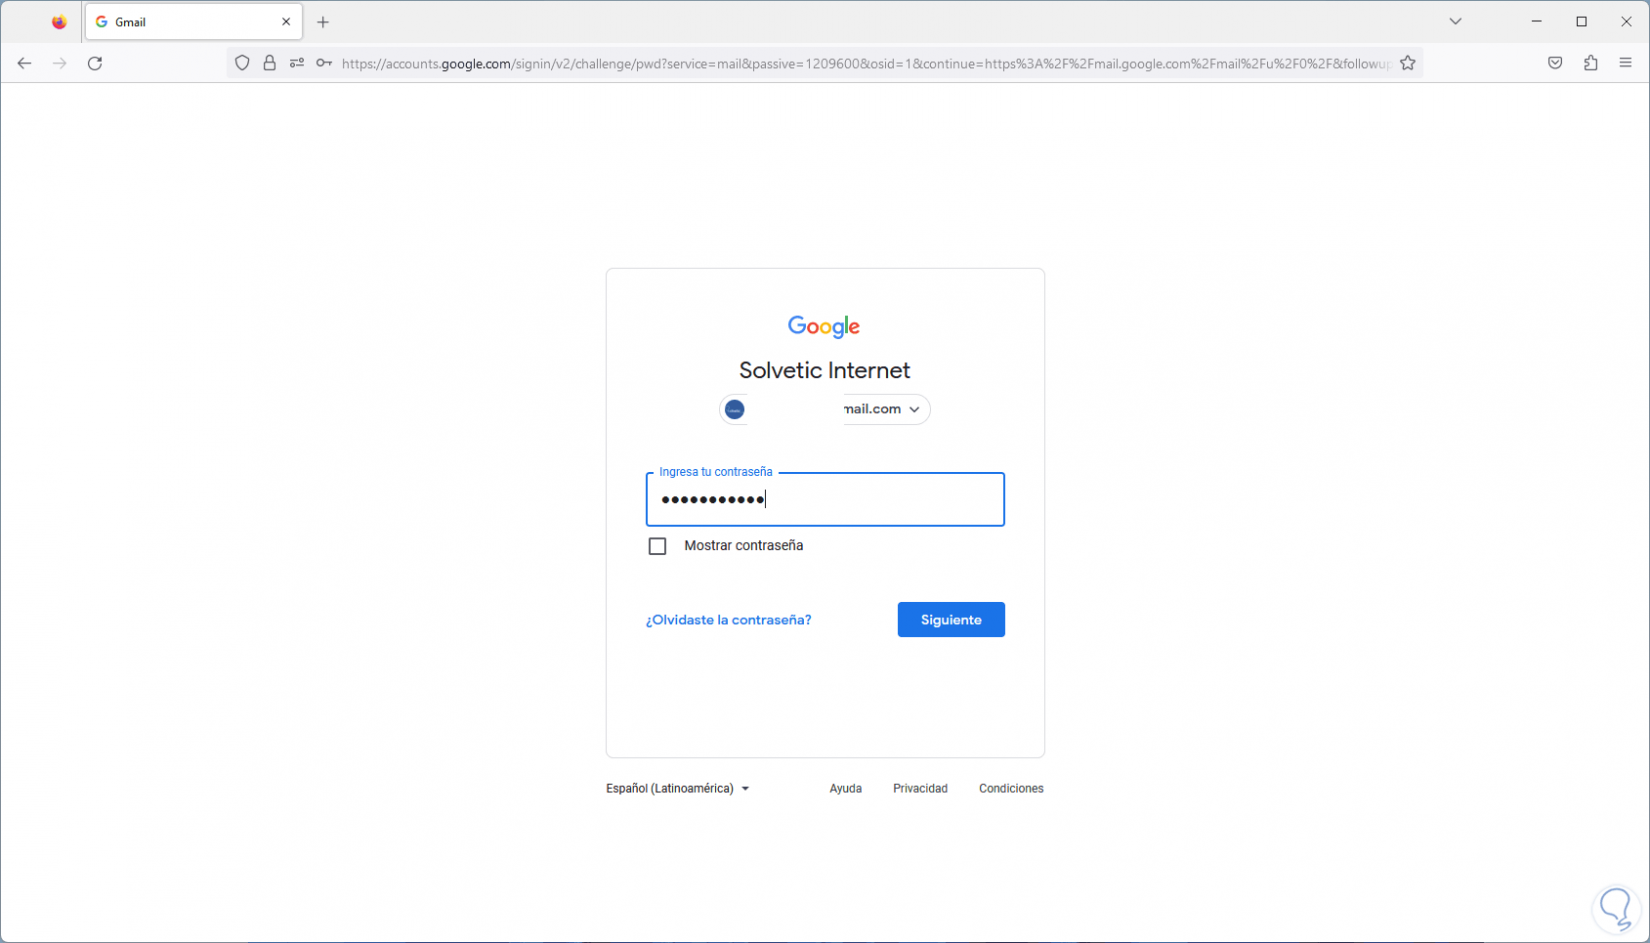Go back to the previous page
Viewport: 1650px width, 943px height.
tap(24, 63)
